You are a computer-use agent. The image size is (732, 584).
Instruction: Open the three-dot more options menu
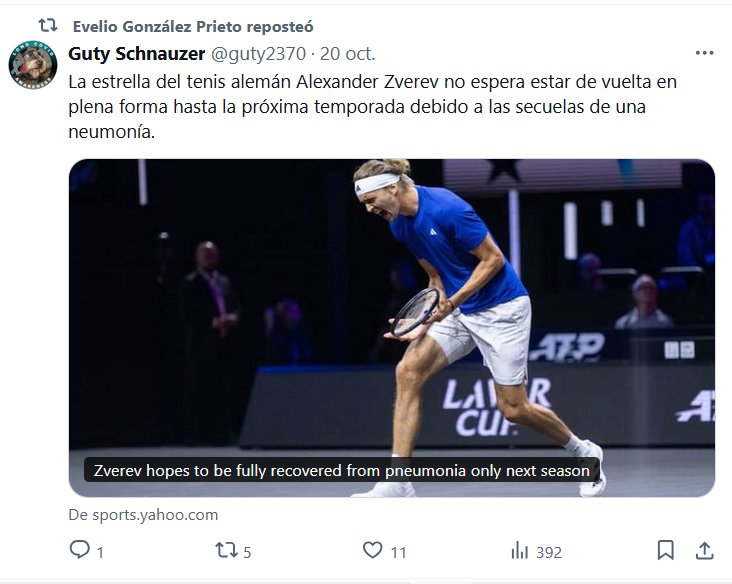[x=704, y=53]
